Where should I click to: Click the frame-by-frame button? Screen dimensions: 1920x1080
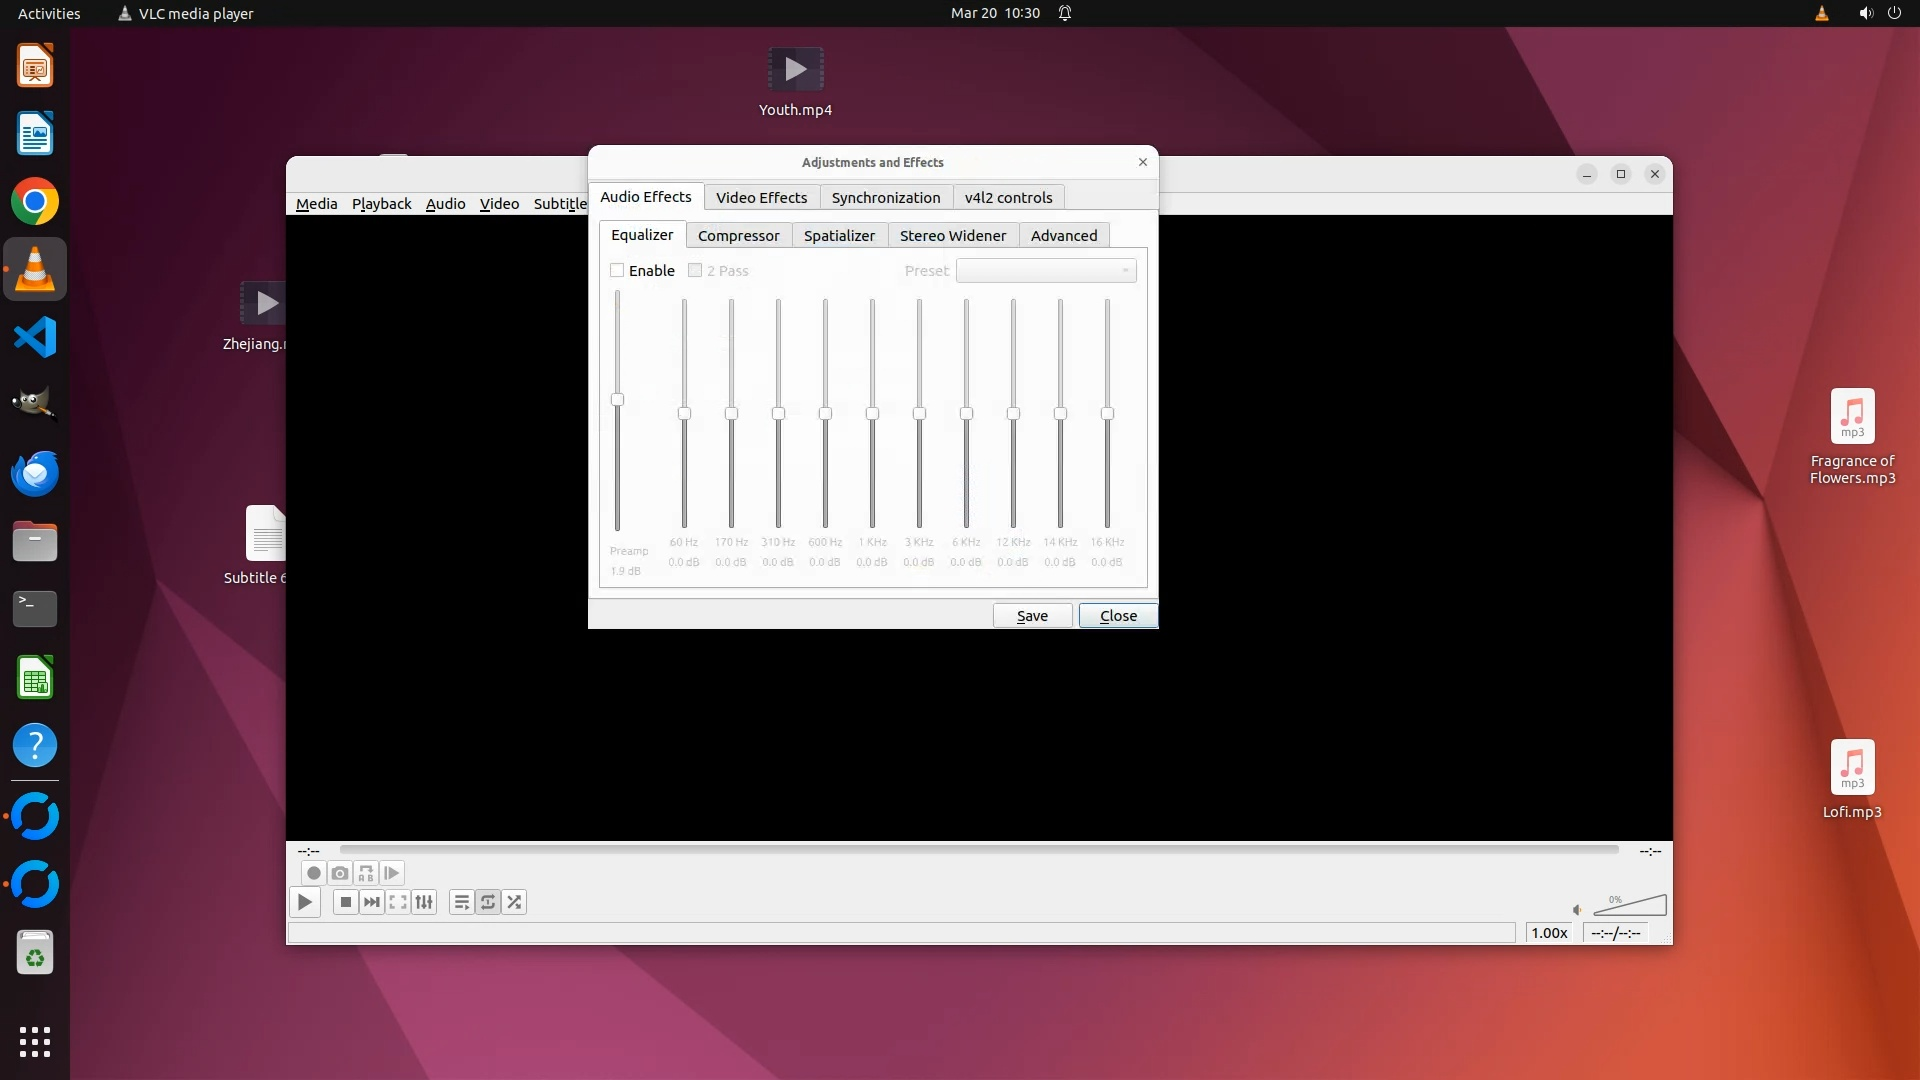[x=392, y=873]
